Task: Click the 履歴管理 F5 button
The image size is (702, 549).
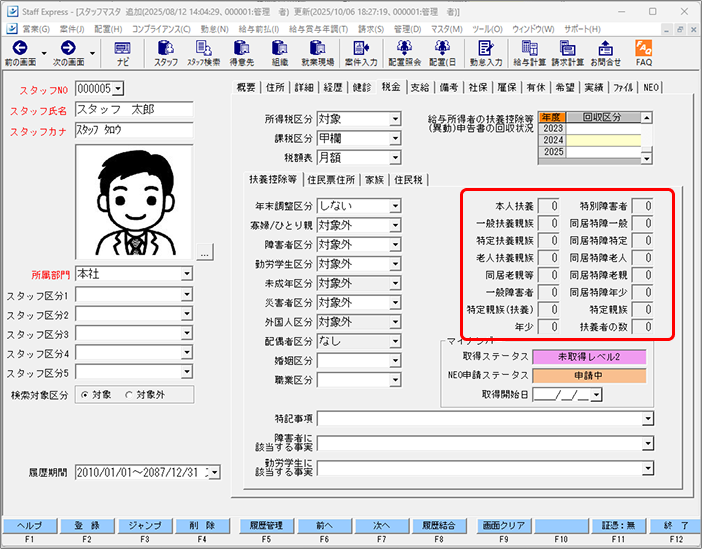Action: (x=266, y=526)
